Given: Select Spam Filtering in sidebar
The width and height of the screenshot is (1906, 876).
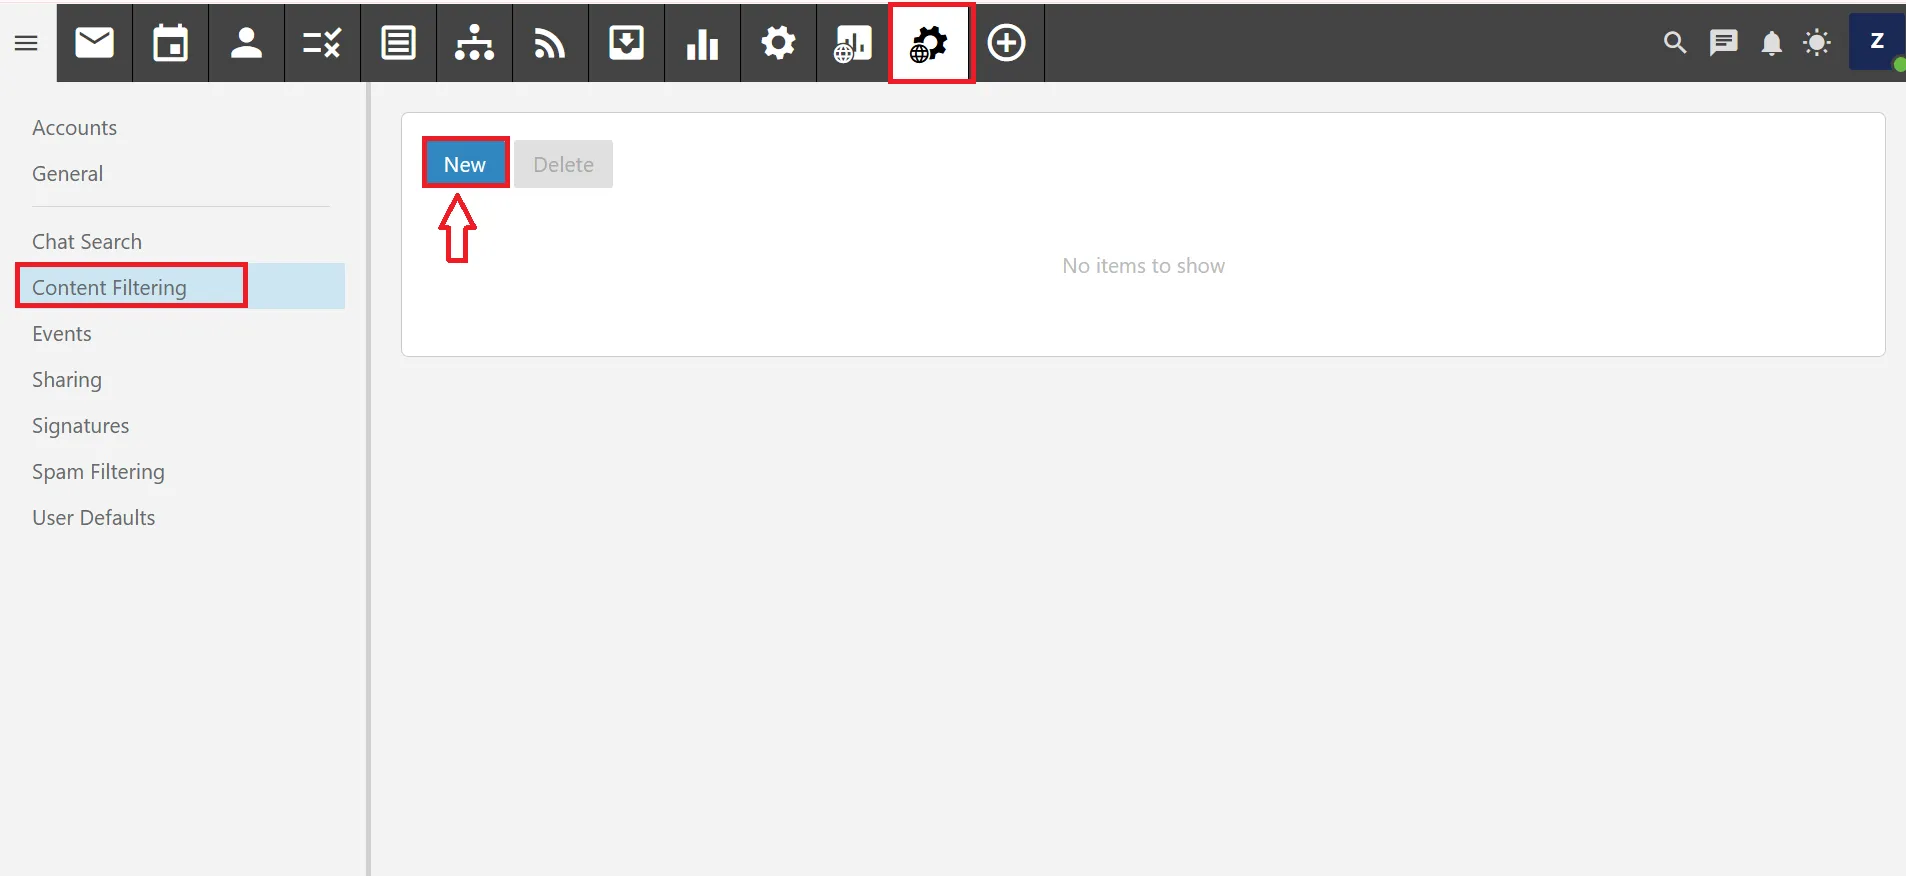Looking at the screenshot, I should [98, 472].
